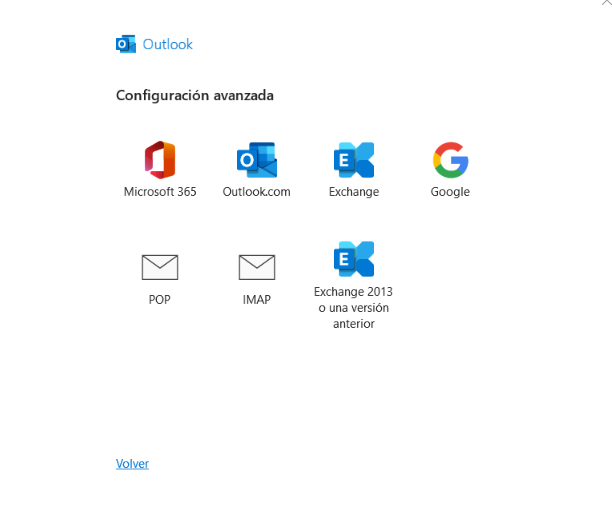Screen dimensions: 612x519
Task: Click the Outlook logo in the header
Action: tap(126, 44)
